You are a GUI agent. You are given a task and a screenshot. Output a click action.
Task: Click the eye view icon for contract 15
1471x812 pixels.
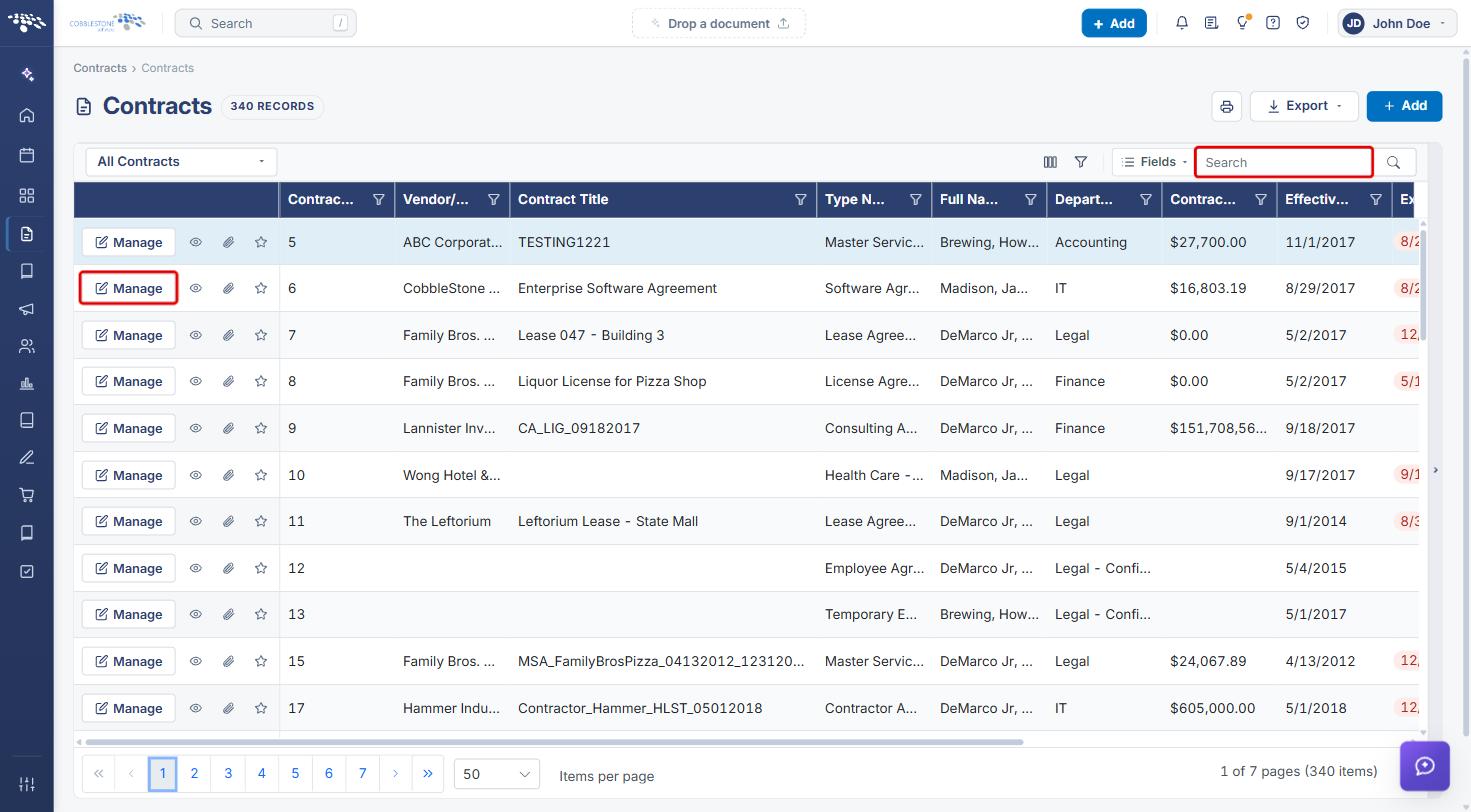point(196,661)
